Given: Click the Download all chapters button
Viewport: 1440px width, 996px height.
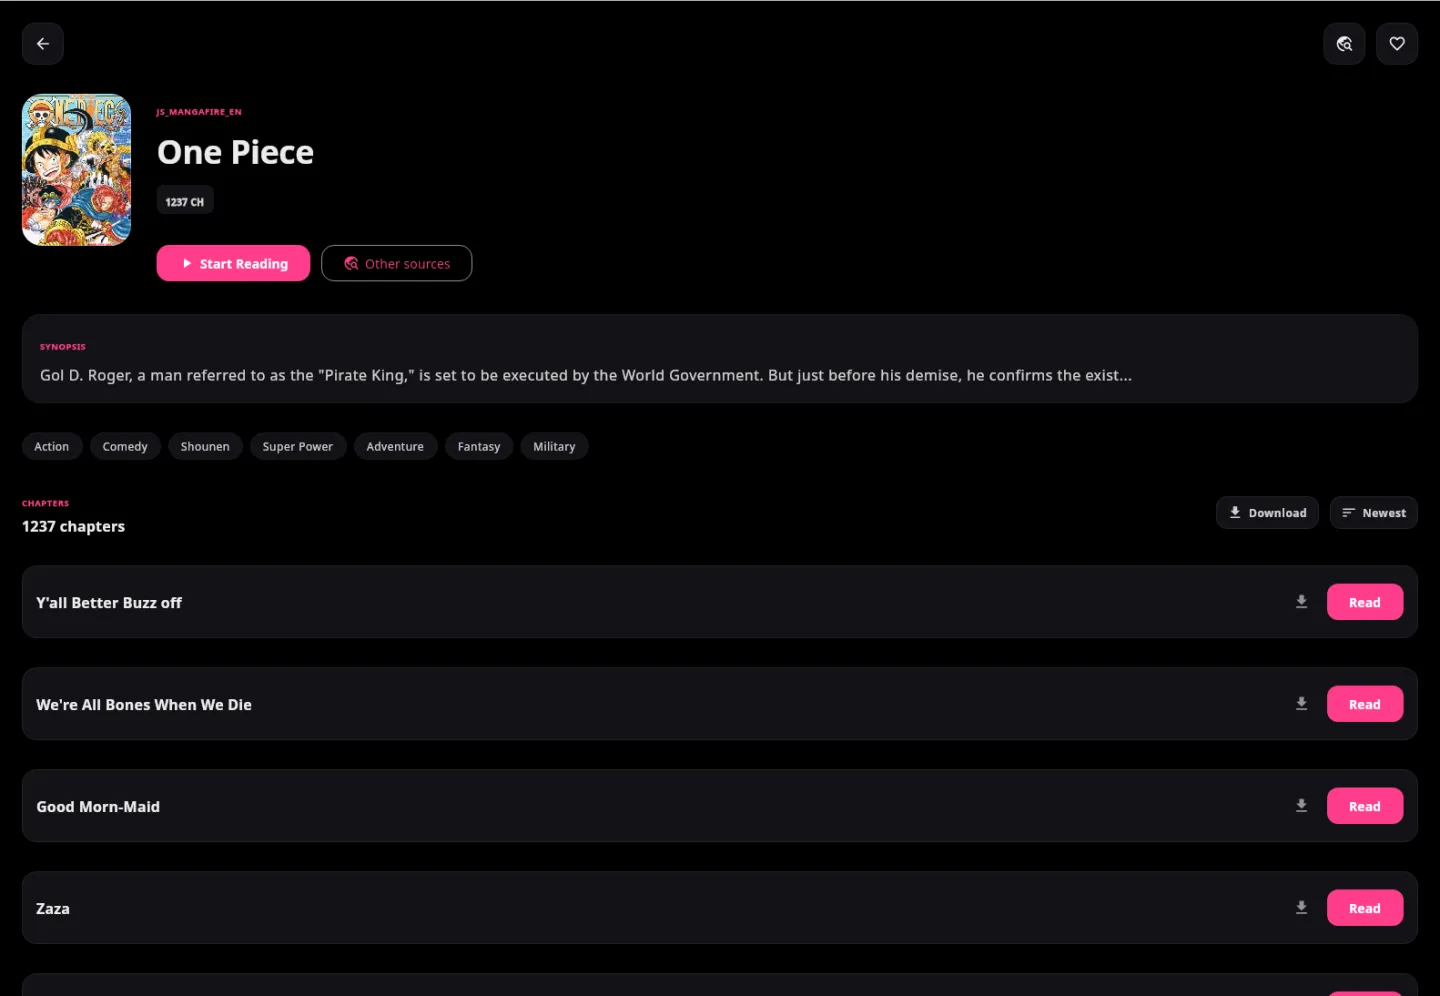Looking at the screenshot, I should pos(1267,513).
